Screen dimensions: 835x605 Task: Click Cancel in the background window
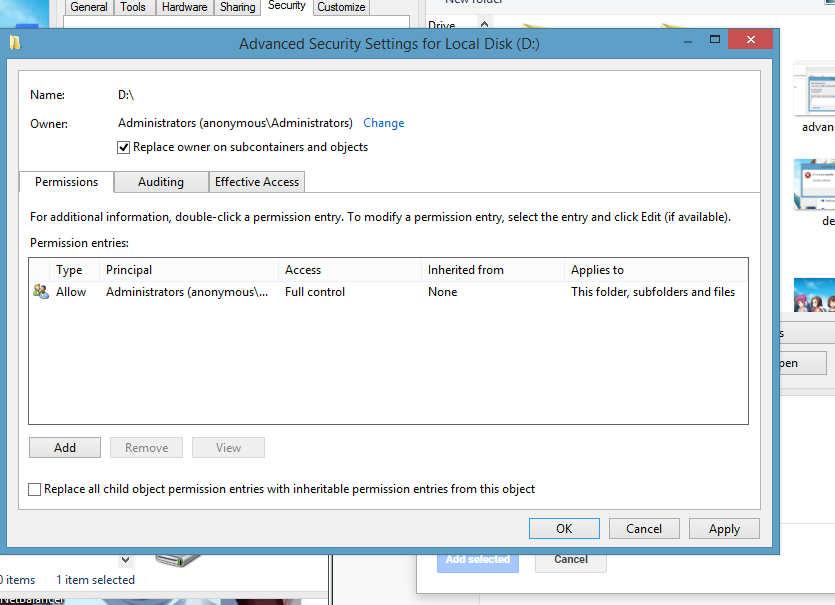coord(571,560)
